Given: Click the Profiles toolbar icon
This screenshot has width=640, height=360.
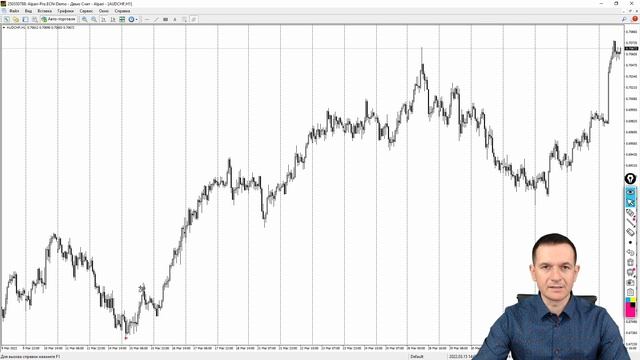Looking at the screenshot, I should (16, 19).
